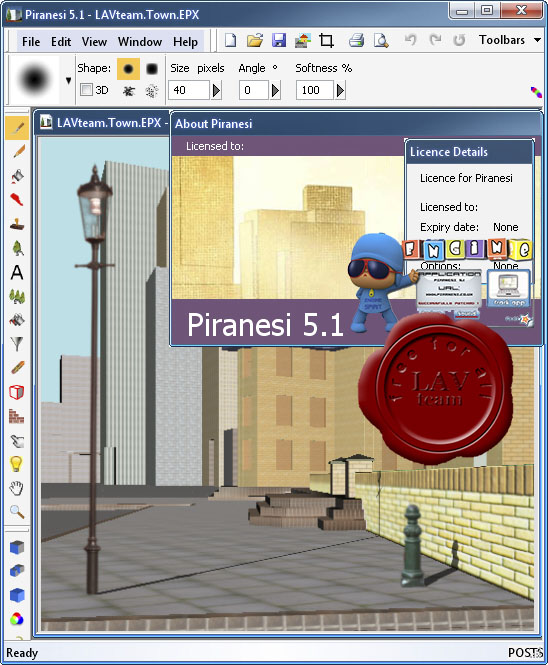Select the multi paint buckets tool
This screenshot has width=548, height=665.
pyautogui.click(x=17, y=320)
